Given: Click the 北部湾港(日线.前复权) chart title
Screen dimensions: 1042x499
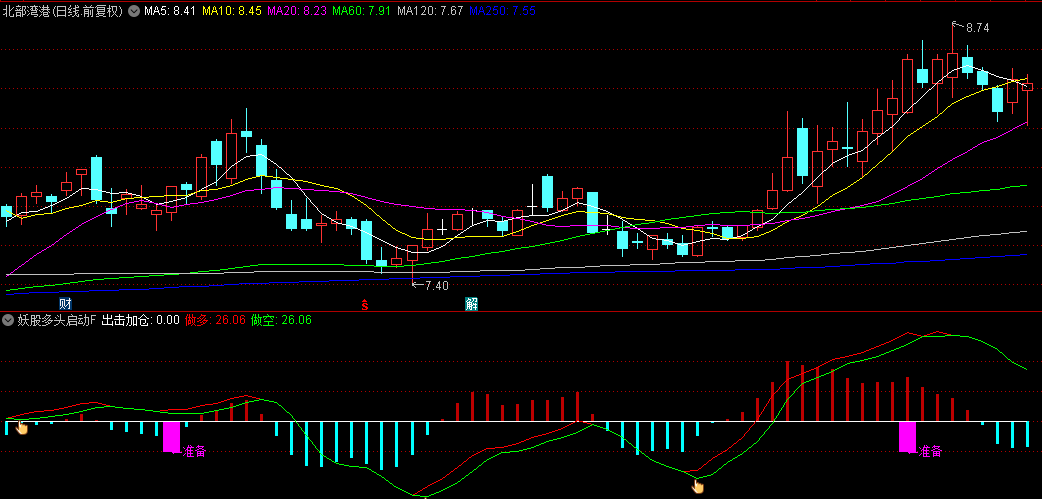Looking at the screenshot, I should (63, 11).
